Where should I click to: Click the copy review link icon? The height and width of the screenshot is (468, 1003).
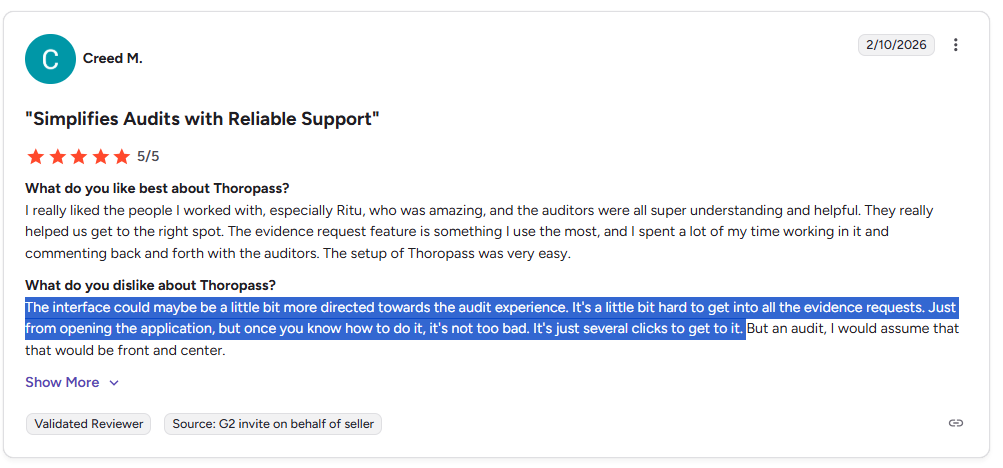956,423
